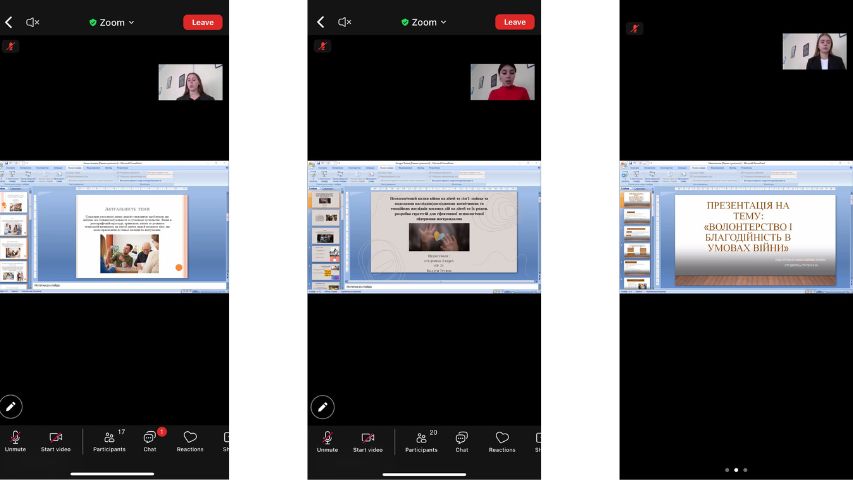Open Zoom dropdown in 17-participant meeting
This screenshot has height=480, width=853.
112,22
